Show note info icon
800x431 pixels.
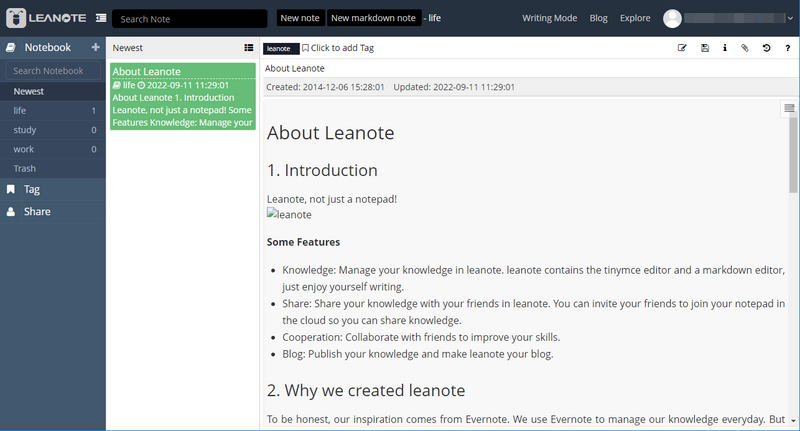tap(724, 48)
